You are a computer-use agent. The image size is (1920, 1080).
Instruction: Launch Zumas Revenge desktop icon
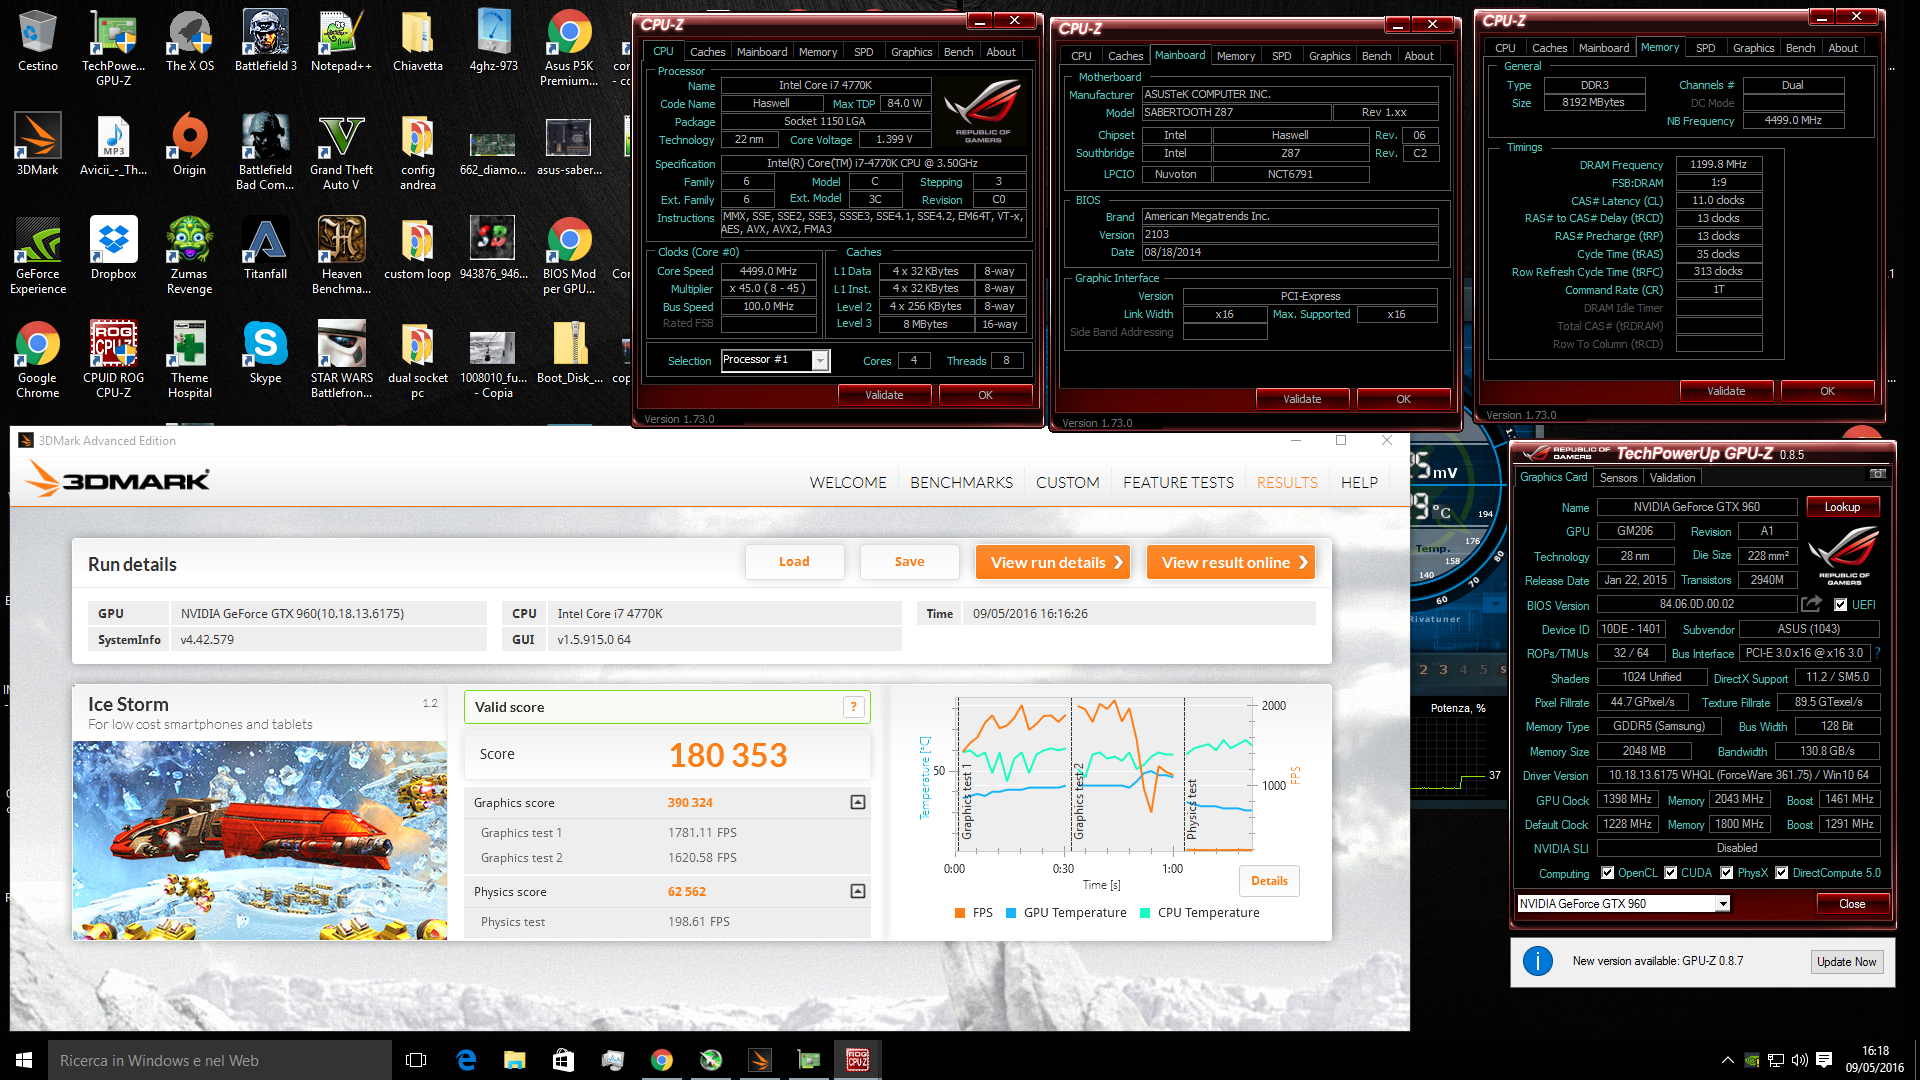(x=189, y=256)
